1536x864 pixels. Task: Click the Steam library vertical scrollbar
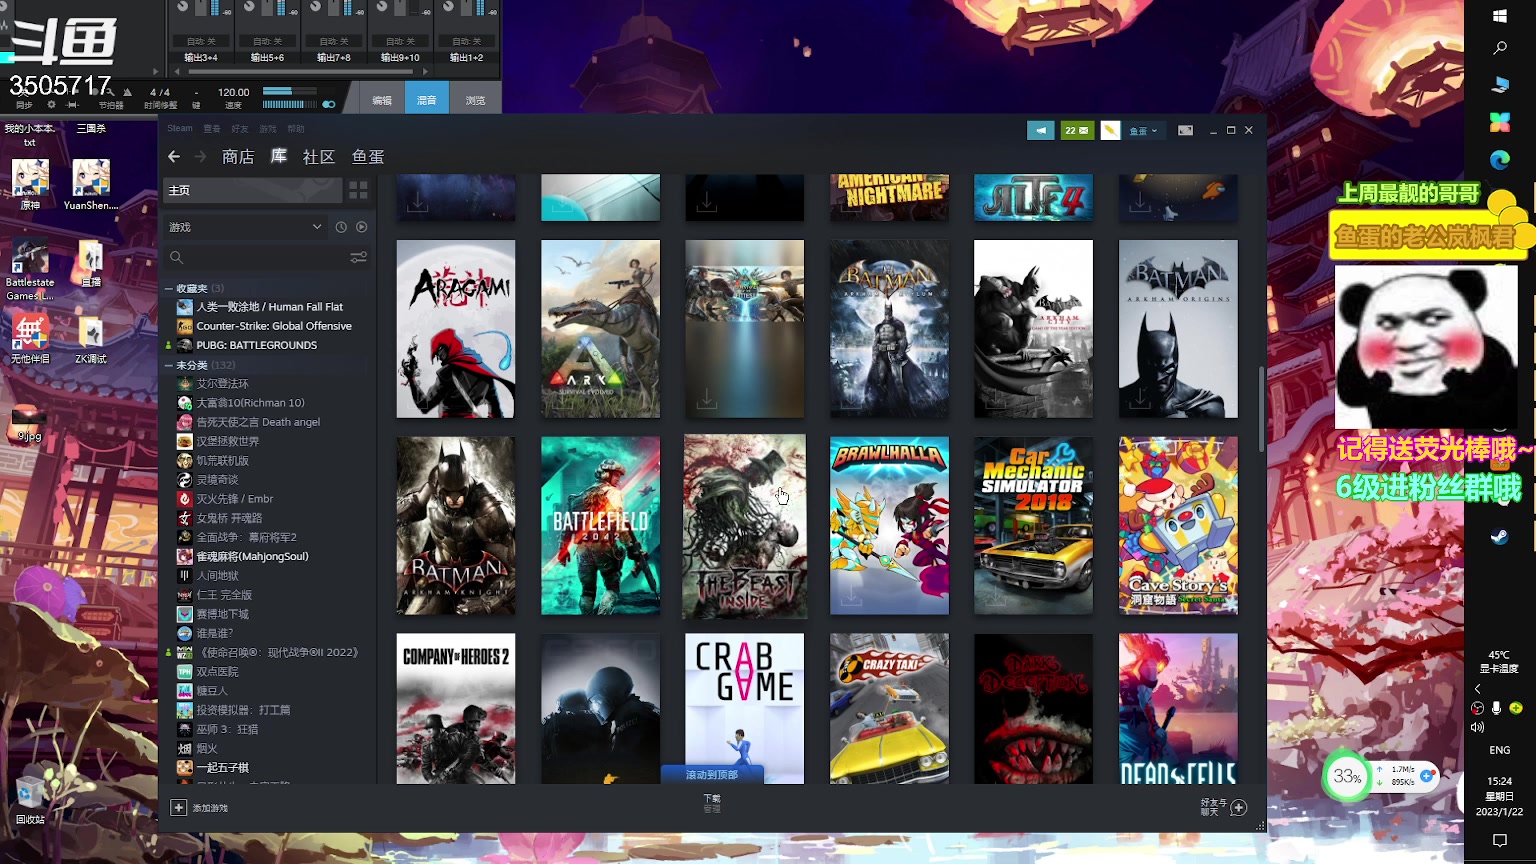[x=1261, y=410]
